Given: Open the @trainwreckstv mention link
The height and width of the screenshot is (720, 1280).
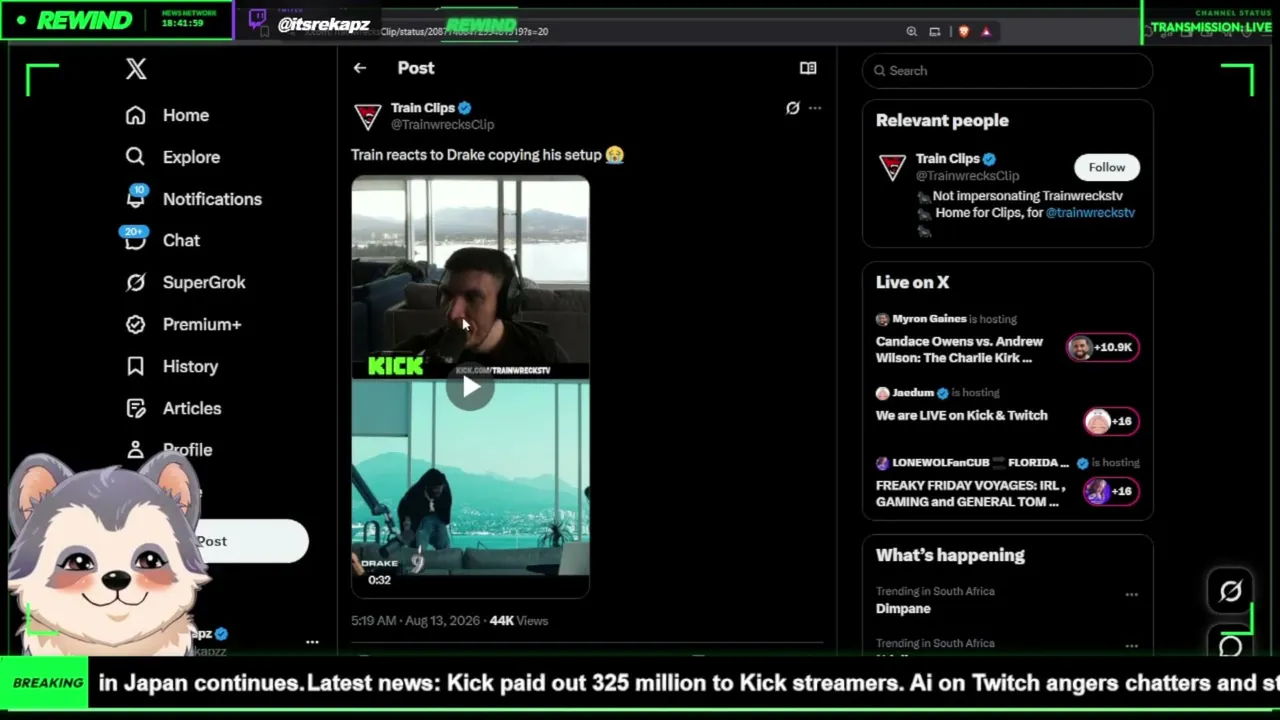Looking at the screenshot, I should coord(1090,212).
